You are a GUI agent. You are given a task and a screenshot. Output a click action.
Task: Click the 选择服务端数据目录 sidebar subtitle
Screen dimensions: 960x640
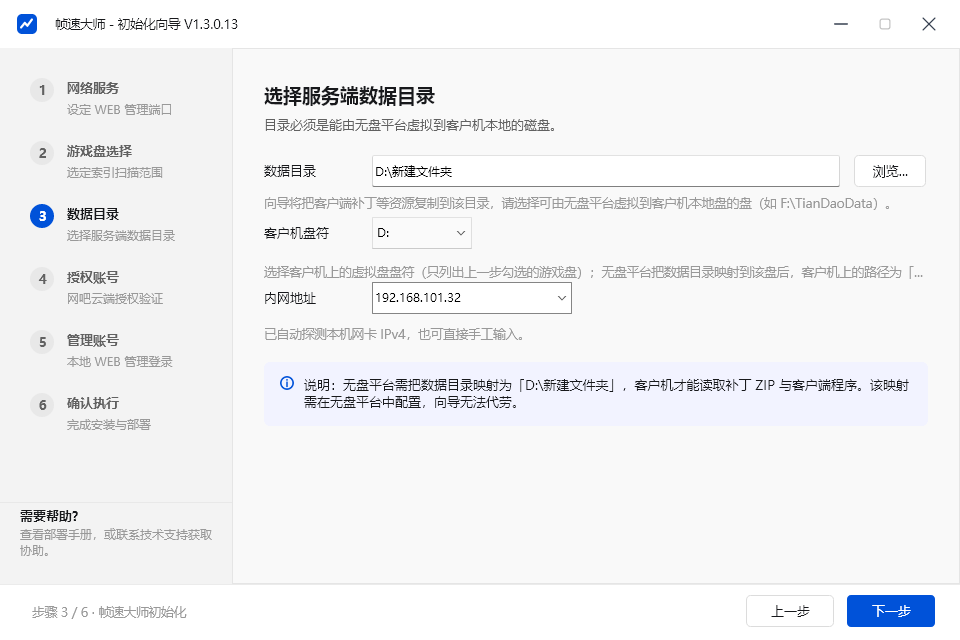click(121, 236)
